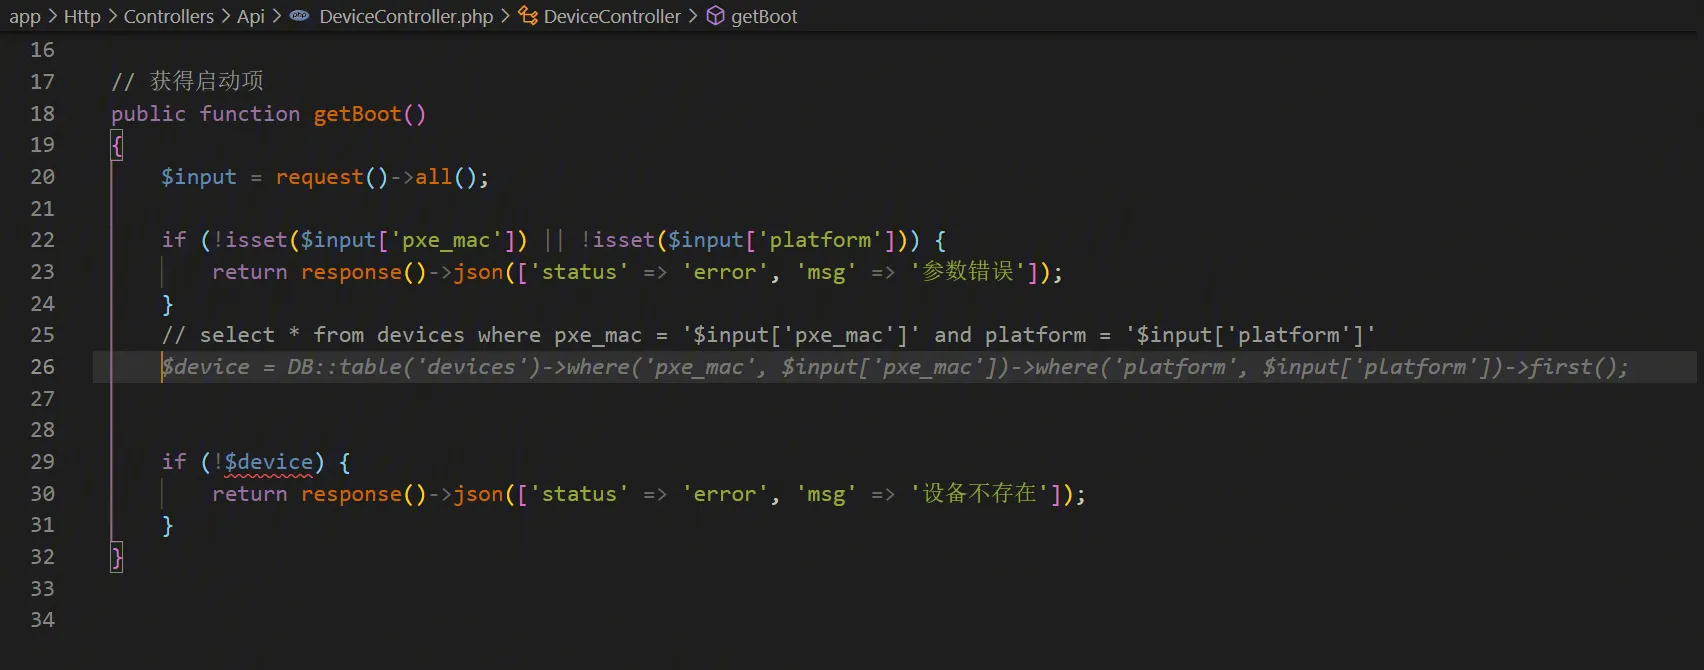Click the DeviceController class symbol icon
1704x670 pixels.
[528, 16]
